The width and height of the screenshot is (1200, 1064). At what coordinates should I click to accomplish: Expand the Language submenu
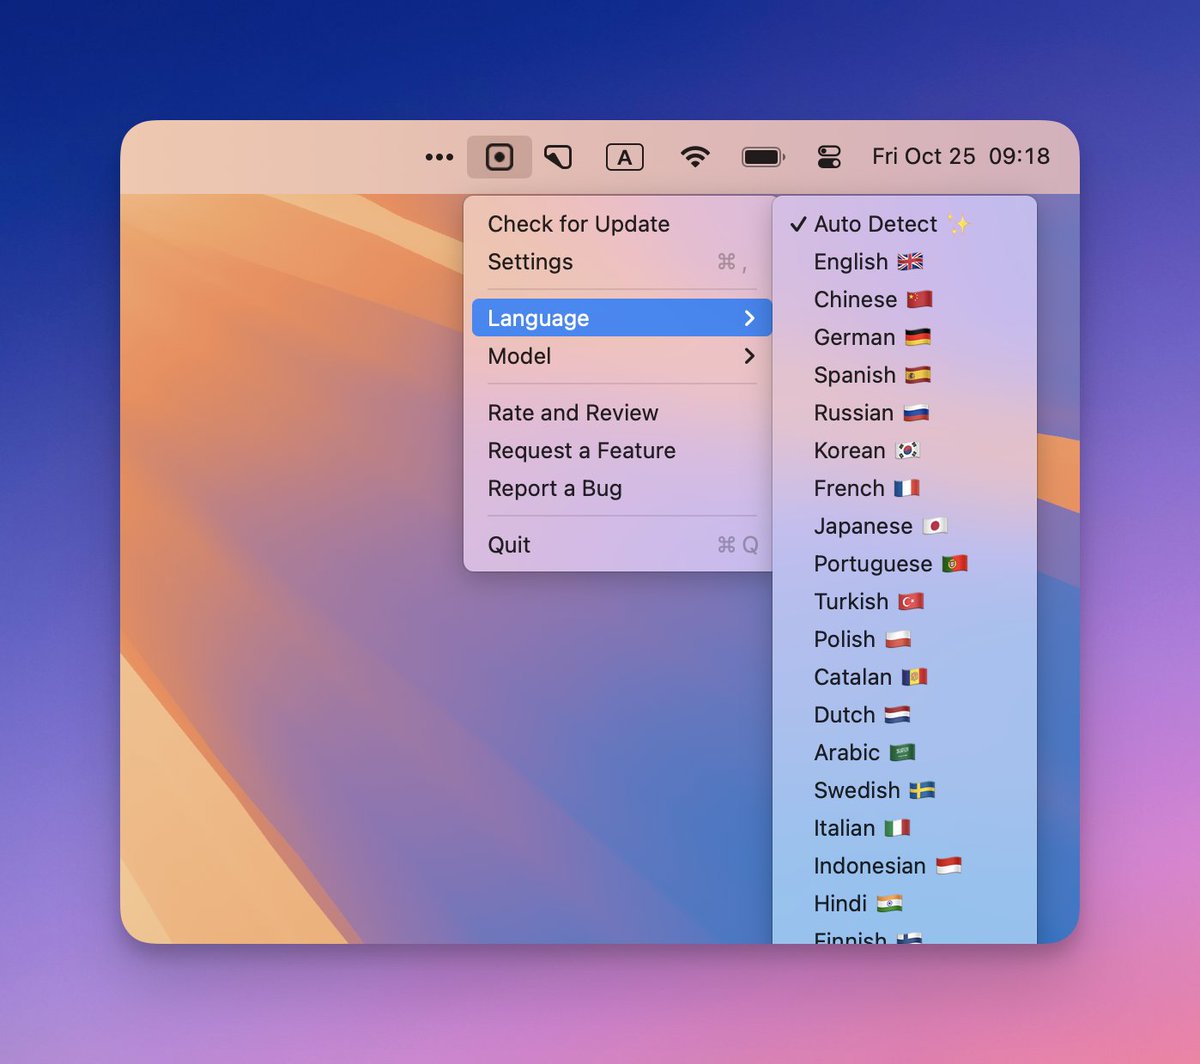click(x=620, y=318)
